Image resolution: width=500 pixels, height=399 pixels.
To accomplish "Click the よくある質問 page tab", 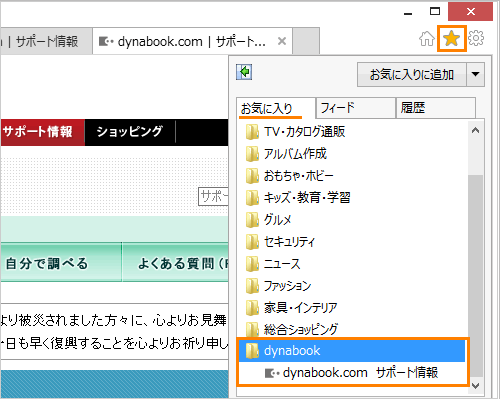I will point(175,262).
